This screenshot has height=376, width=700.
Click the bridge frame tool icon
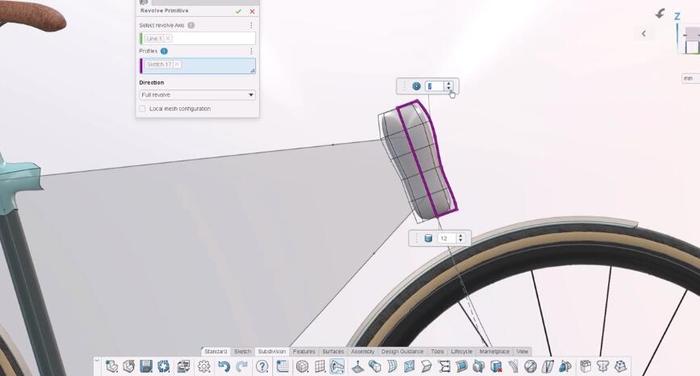click(x=445, y=367)
